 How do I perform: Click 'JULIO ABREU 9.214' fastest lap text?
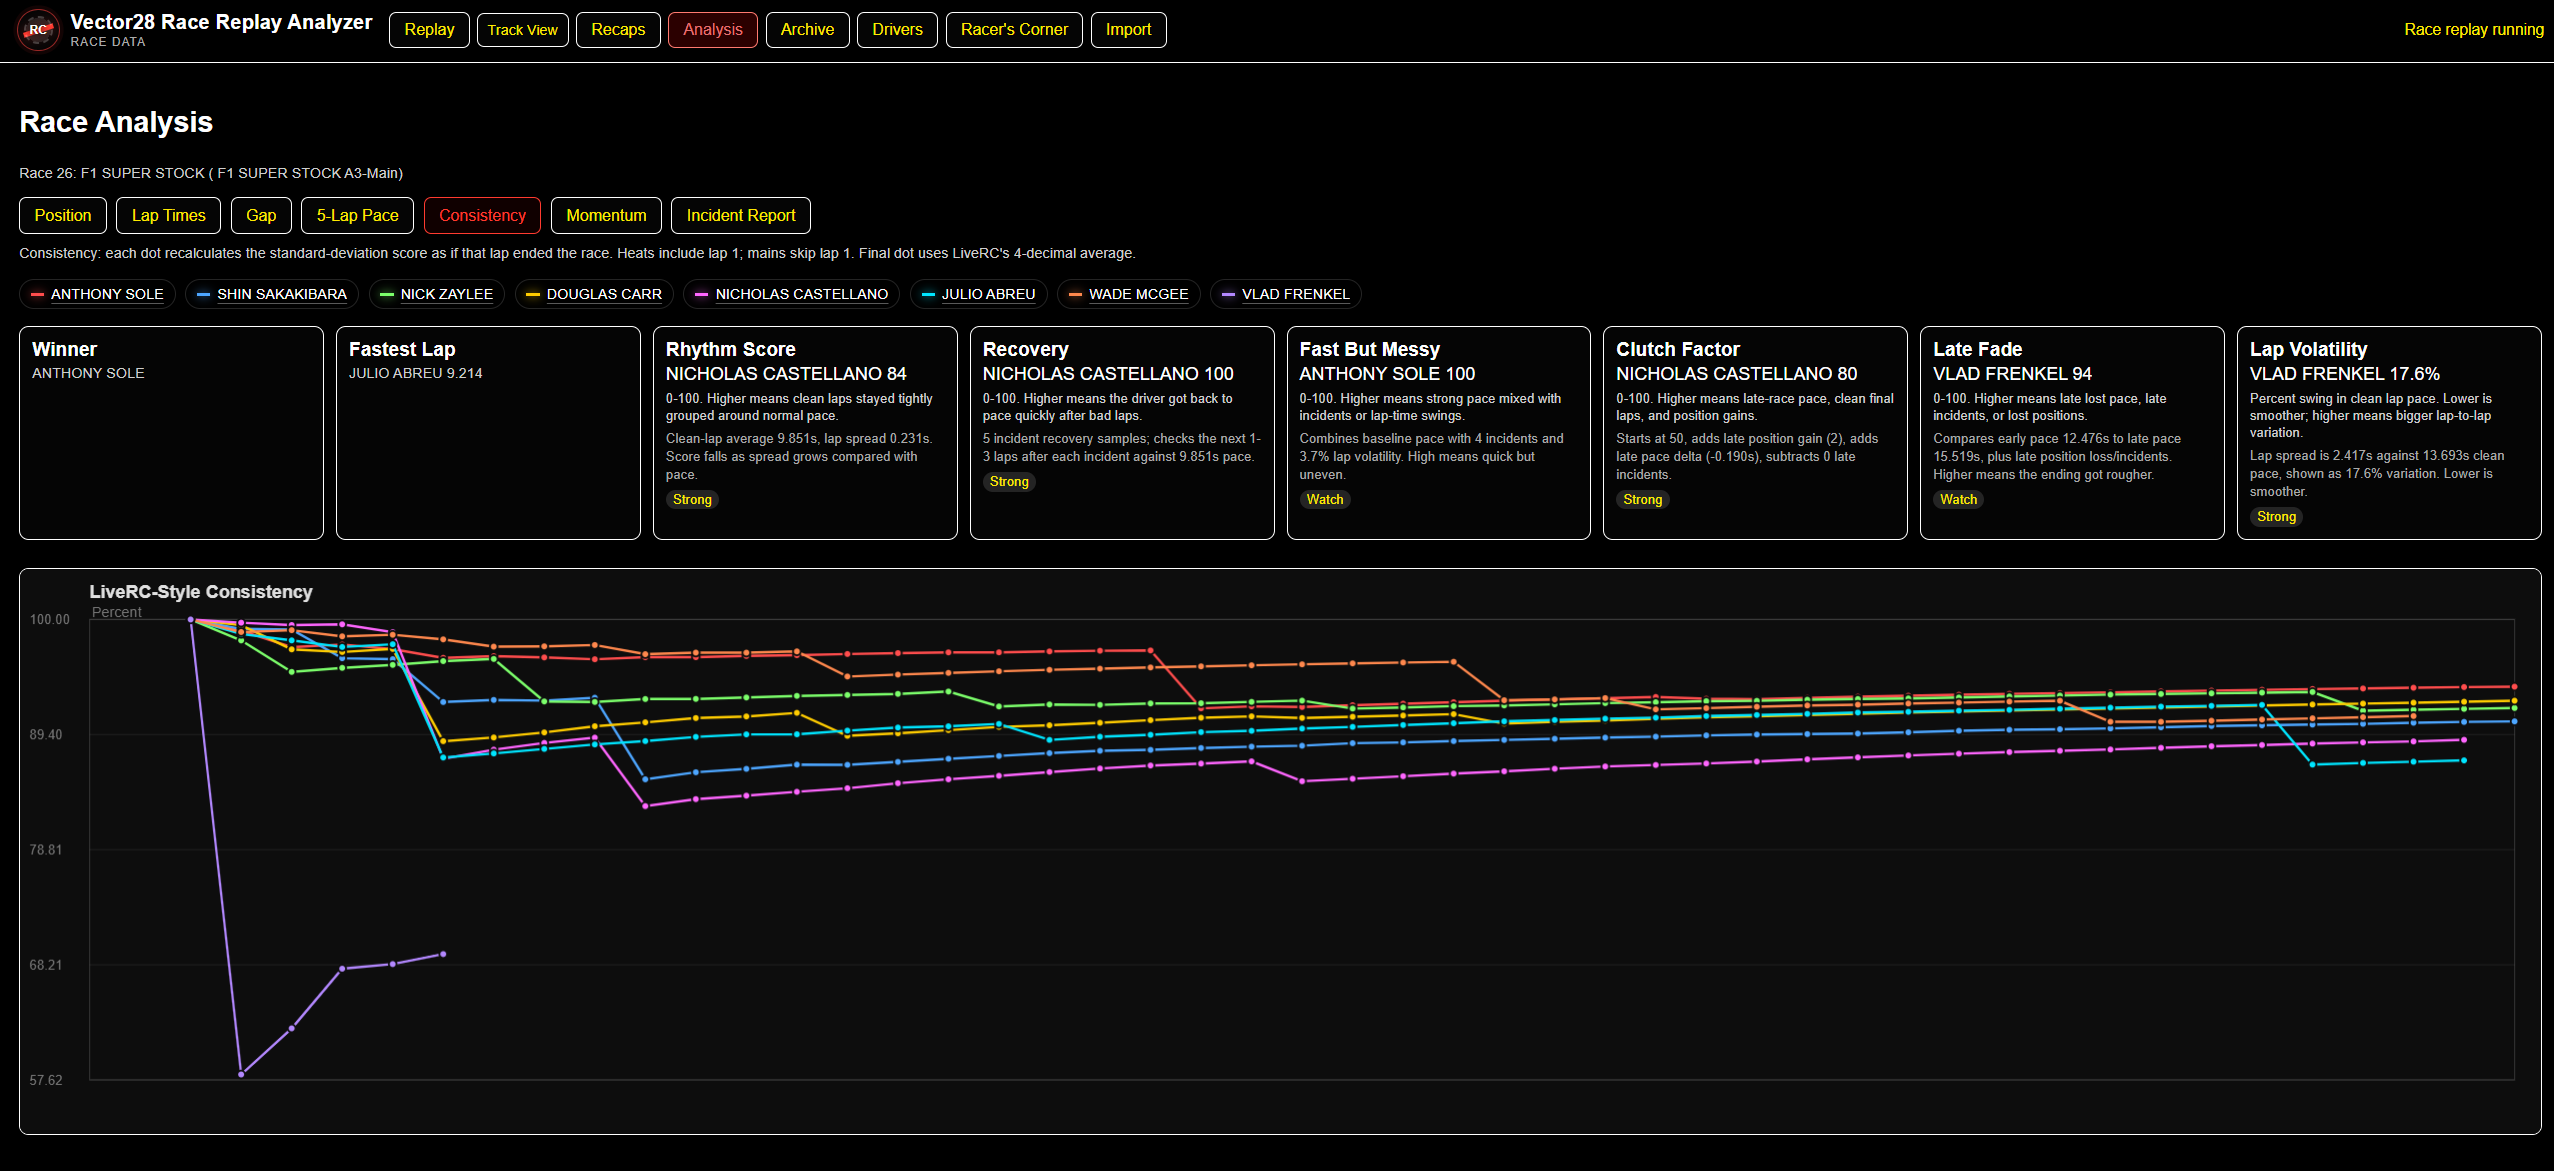415,373
